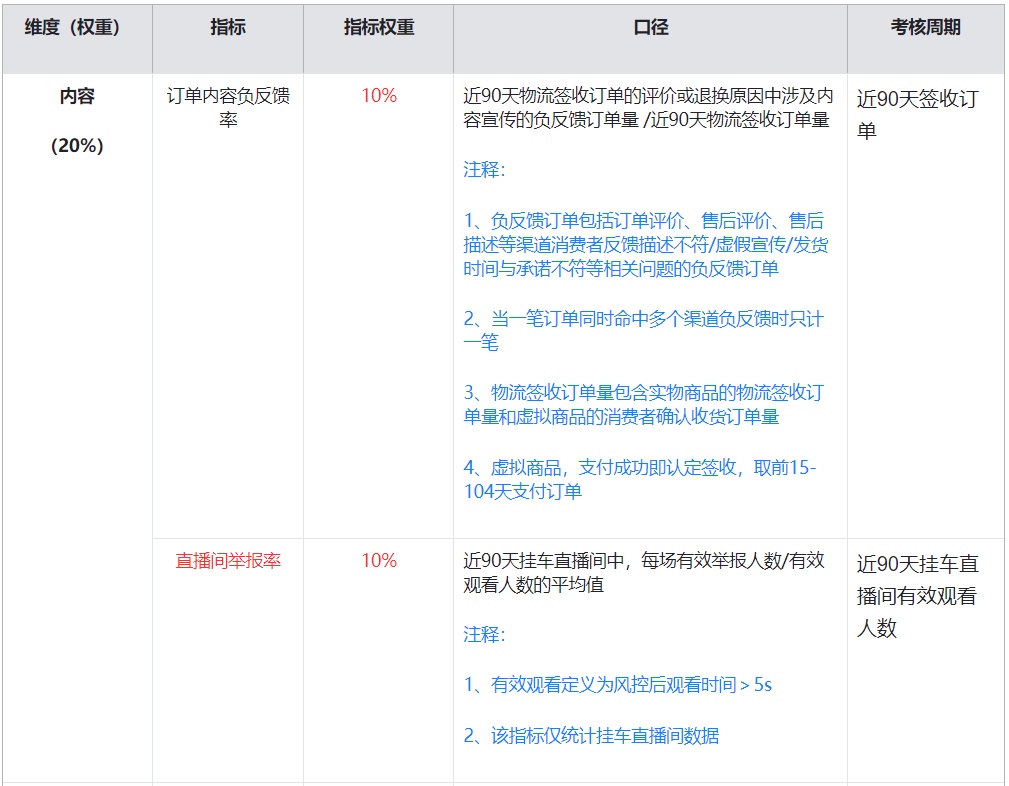This screenshot has height=786, width=1009.
Task: Click the 近90天挂车直播间有效观看人数 period cell
Action: tap(917, 596)
